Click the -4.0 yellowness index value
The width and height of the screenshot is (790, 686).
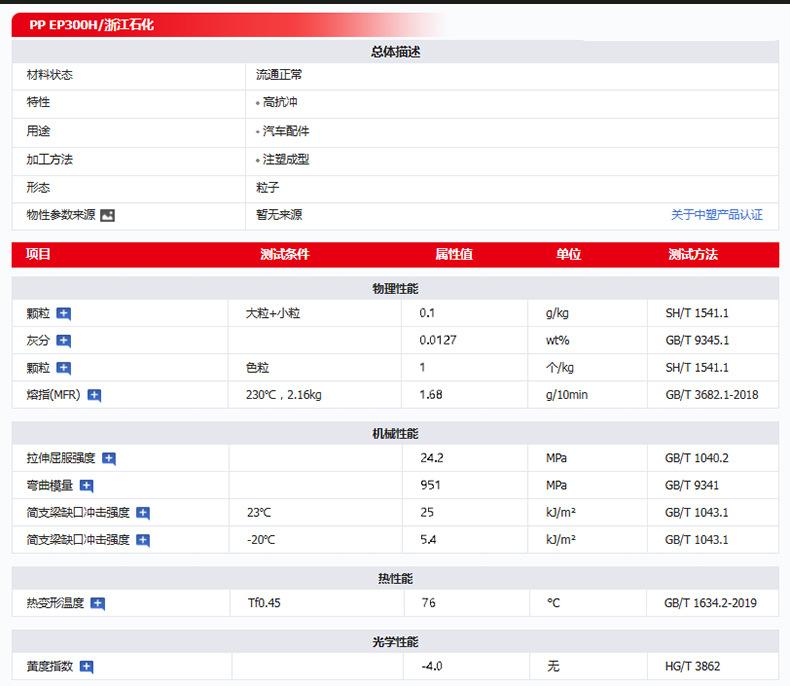click(x=432, y=666)
